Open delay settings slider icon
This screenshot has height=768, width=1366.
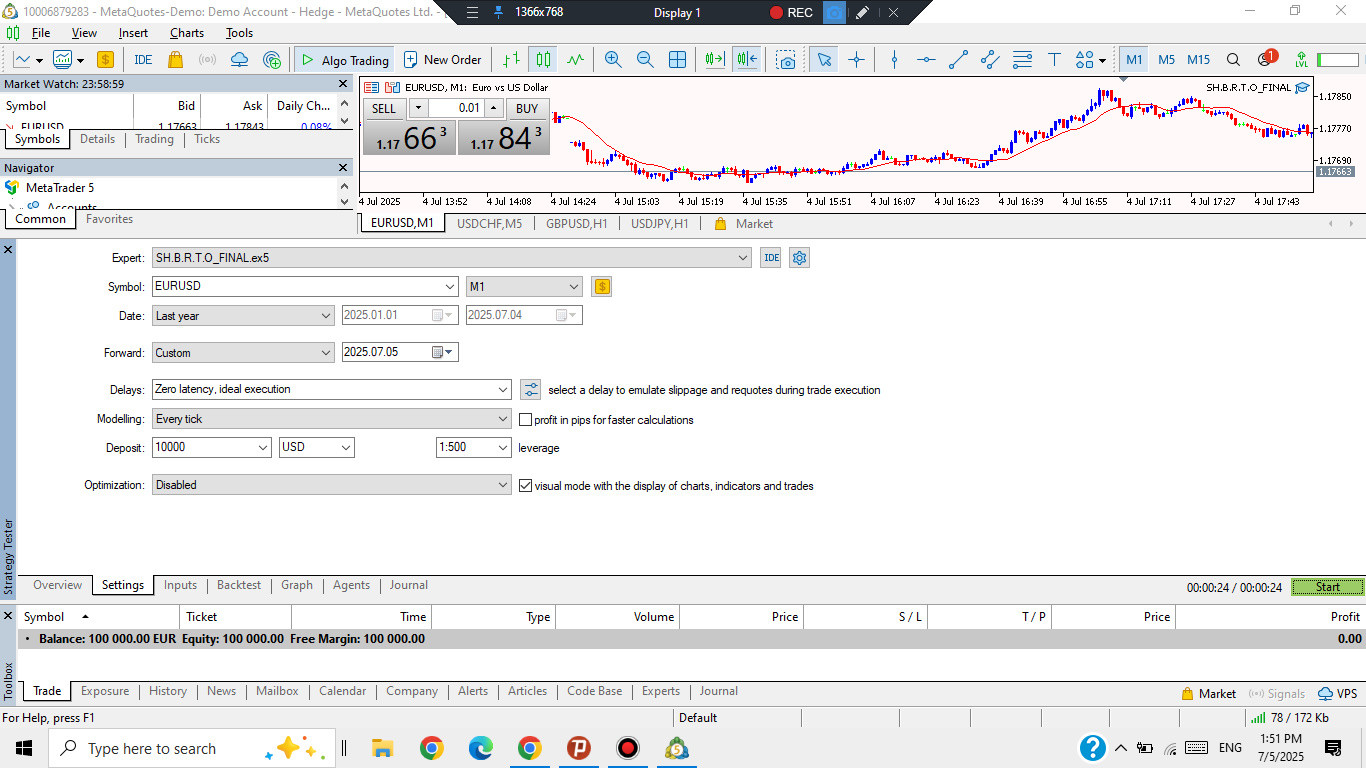[x=530, y=390]
